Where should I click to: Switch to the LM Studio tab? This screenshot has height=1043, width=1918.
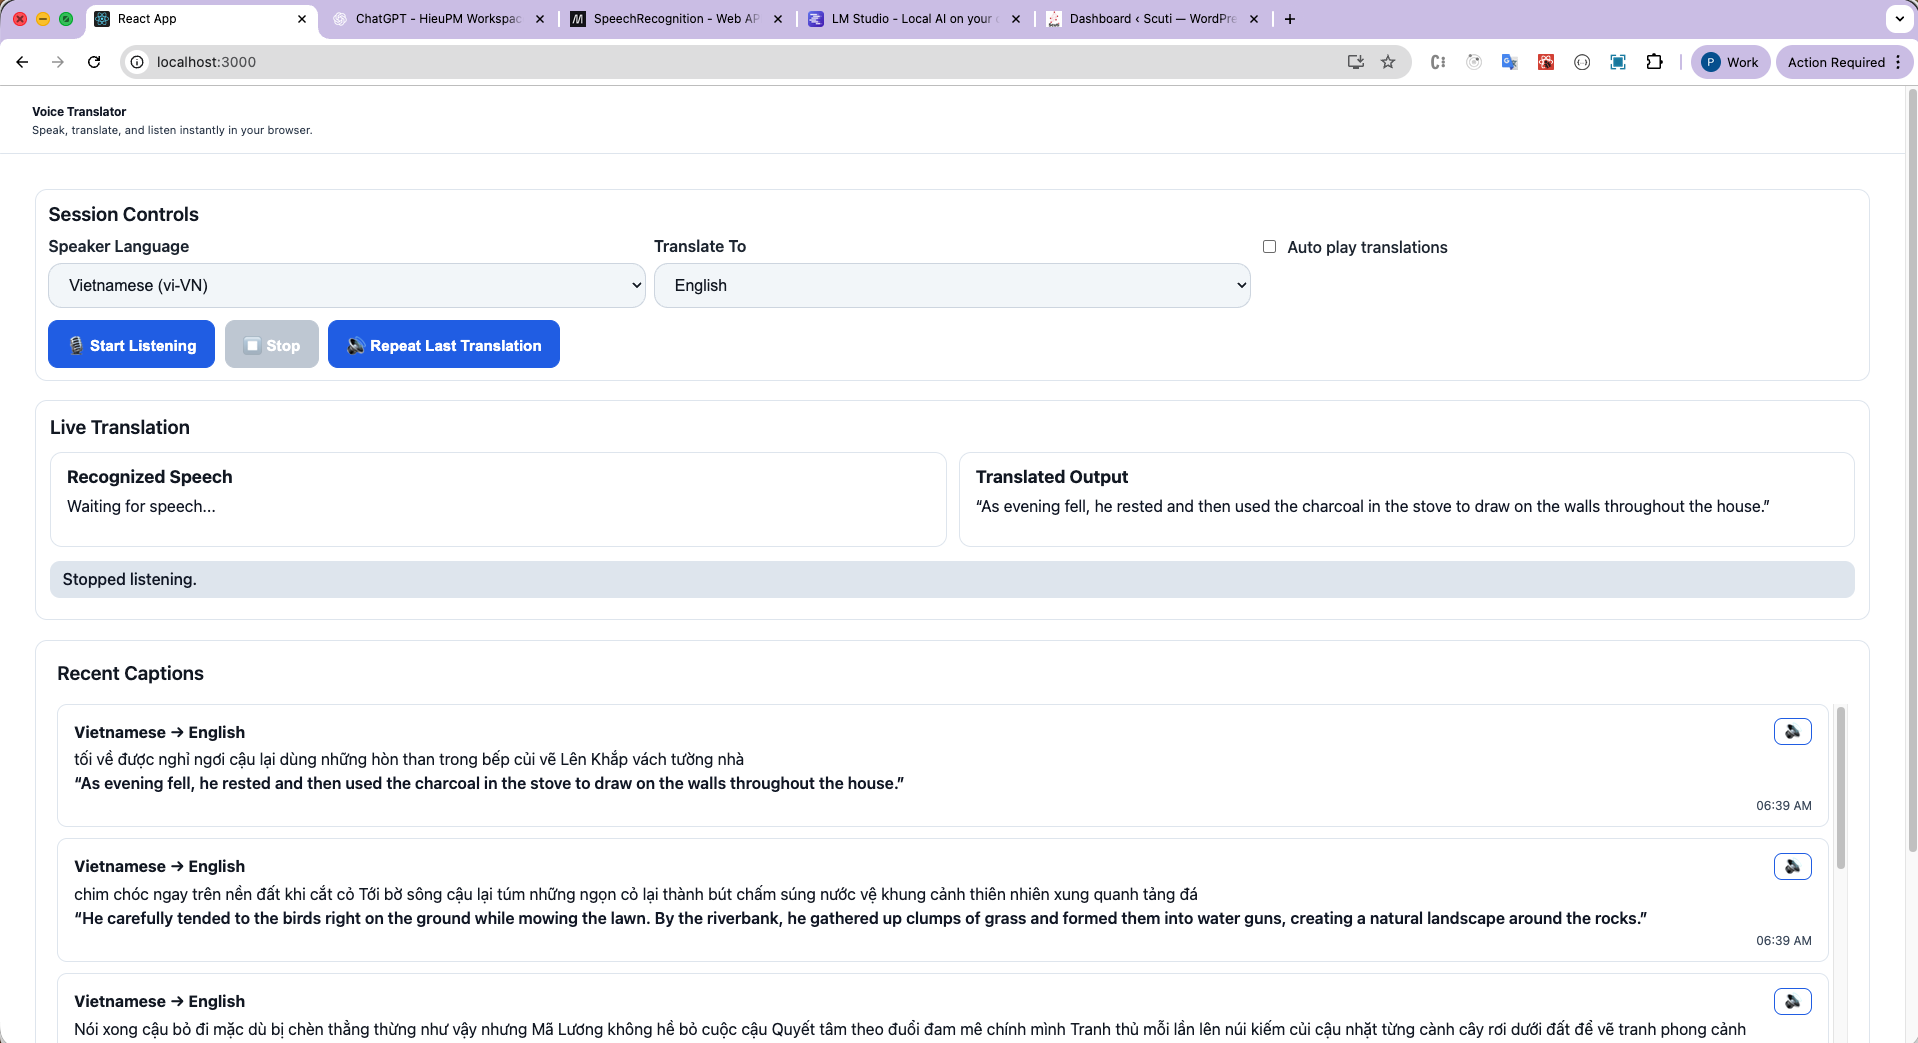910,19
